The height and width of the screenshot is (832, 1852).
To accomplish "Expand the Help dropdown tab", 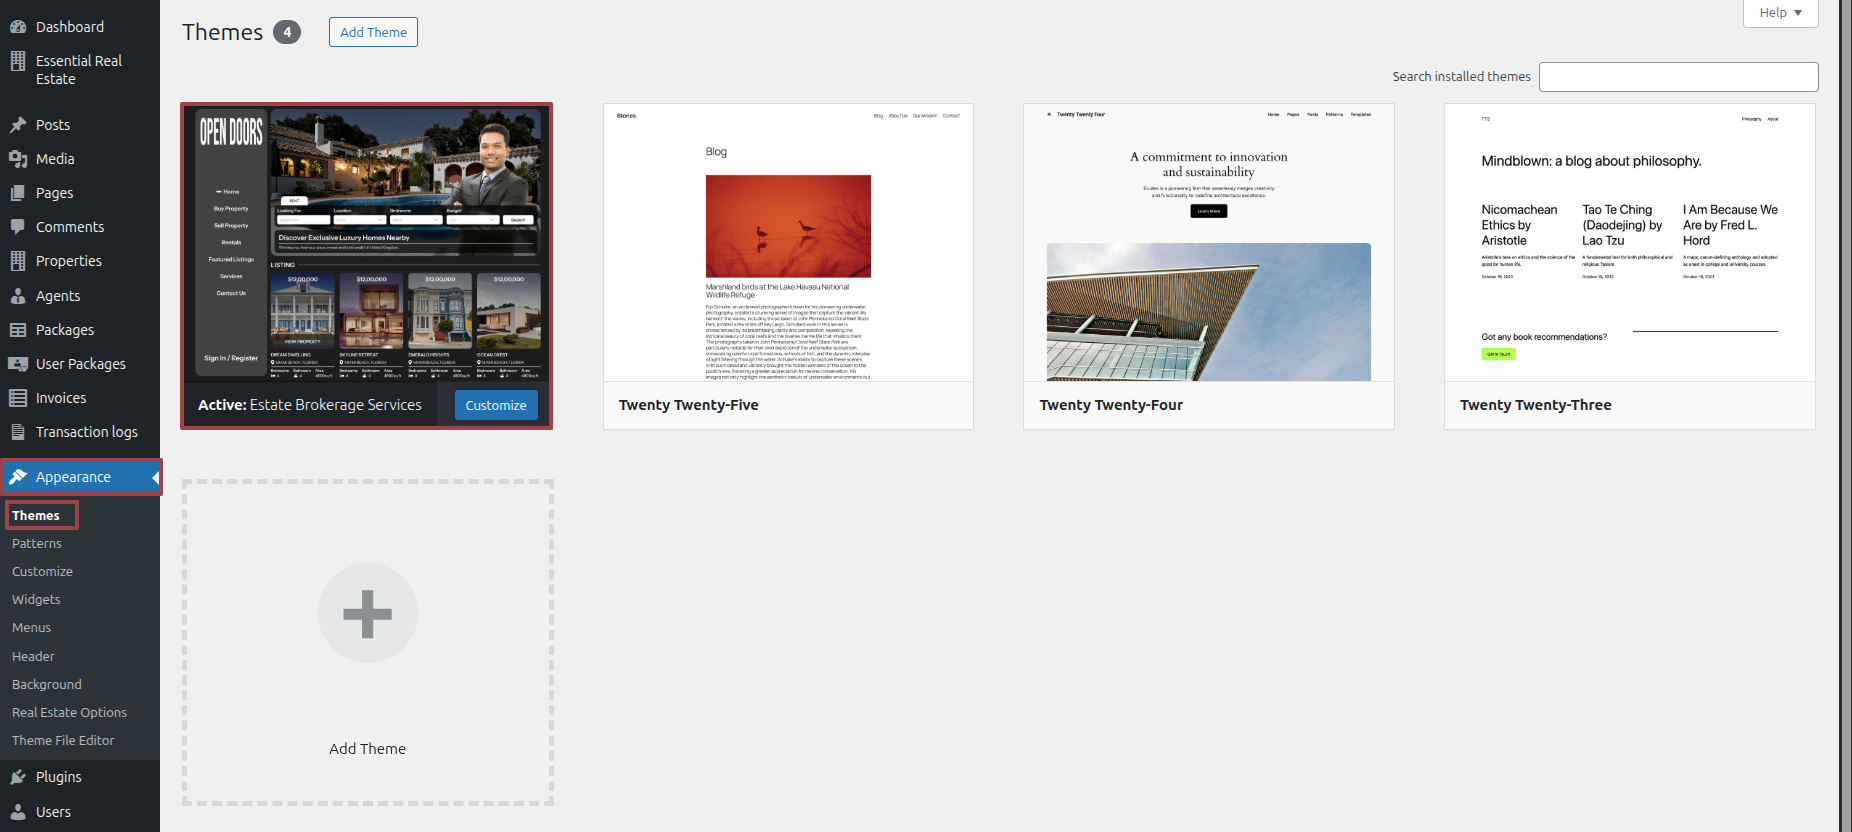I will [1780, 13].
